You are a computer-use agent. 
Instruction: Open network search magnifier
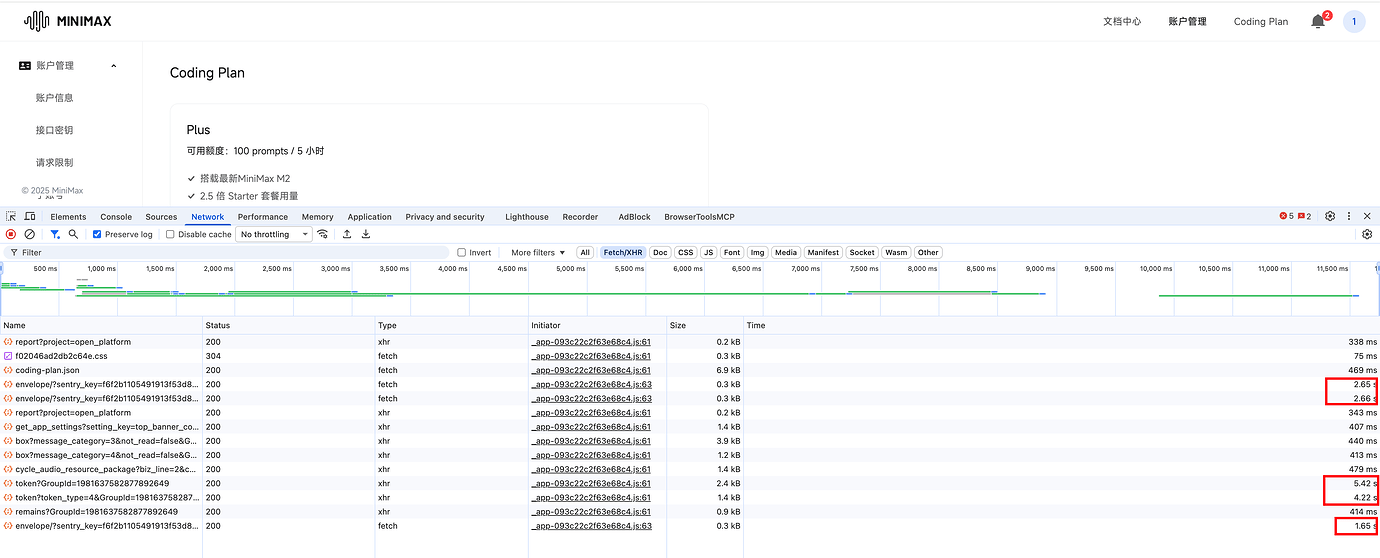73,234
